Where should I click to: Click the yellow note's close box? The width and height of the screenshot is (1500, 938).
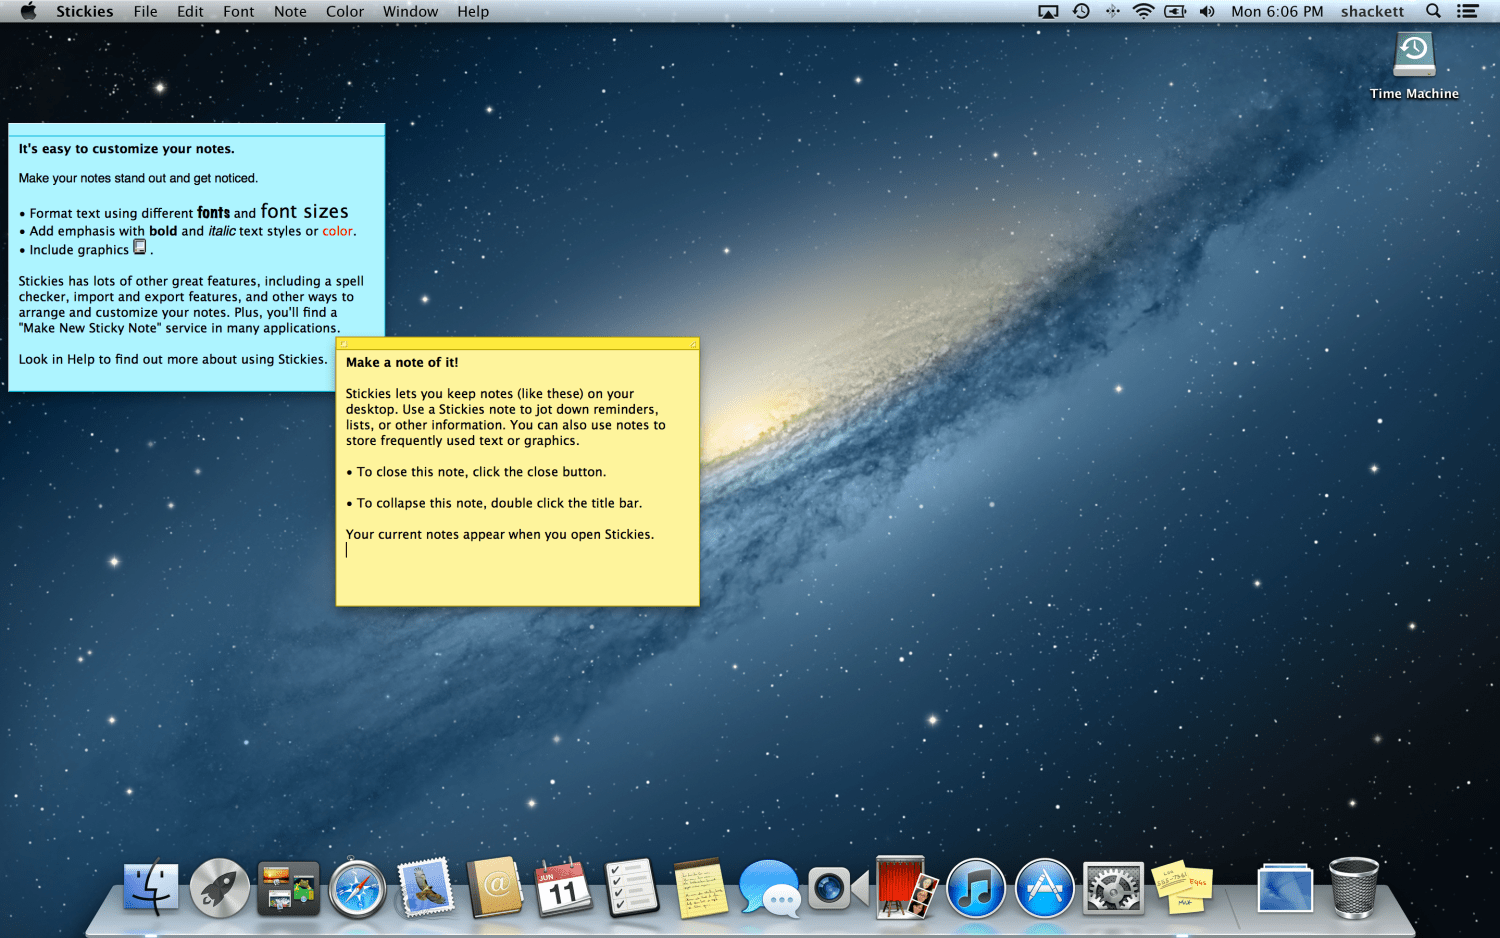(x=343, y=344)
